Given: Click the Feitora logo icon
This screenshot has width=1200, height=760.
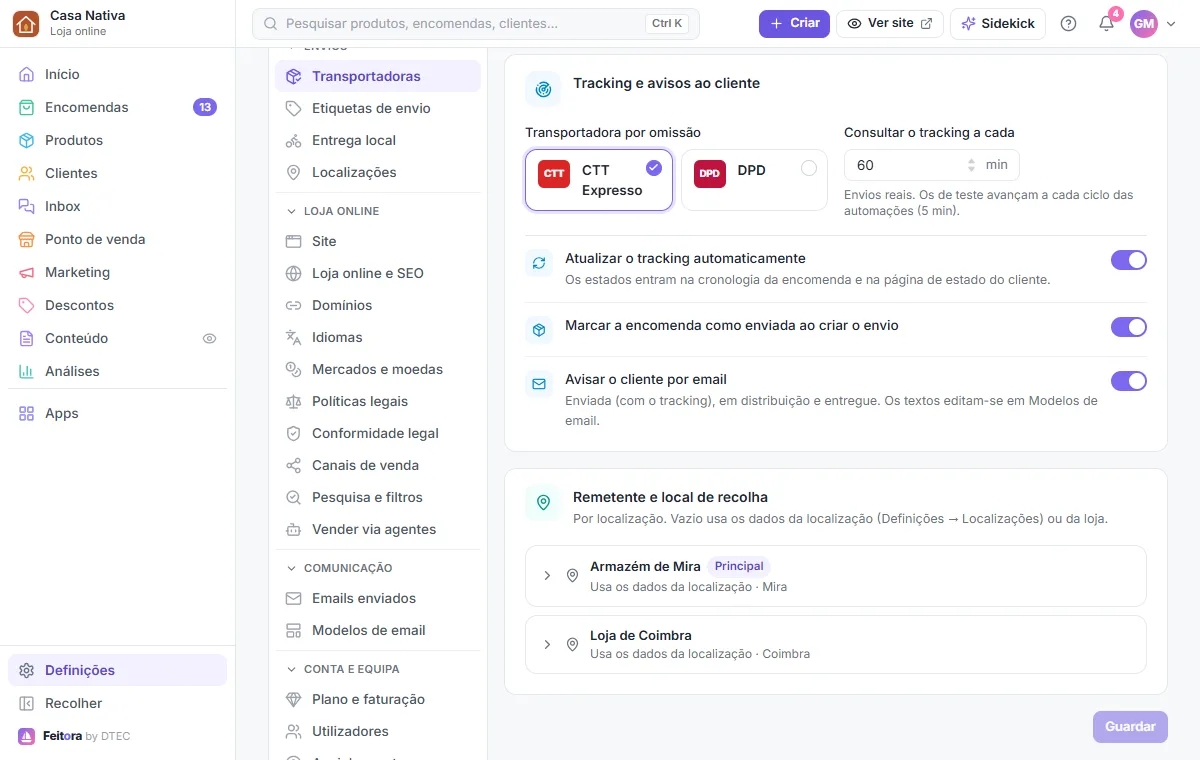Looking at the screenshot, I should 27,736.
